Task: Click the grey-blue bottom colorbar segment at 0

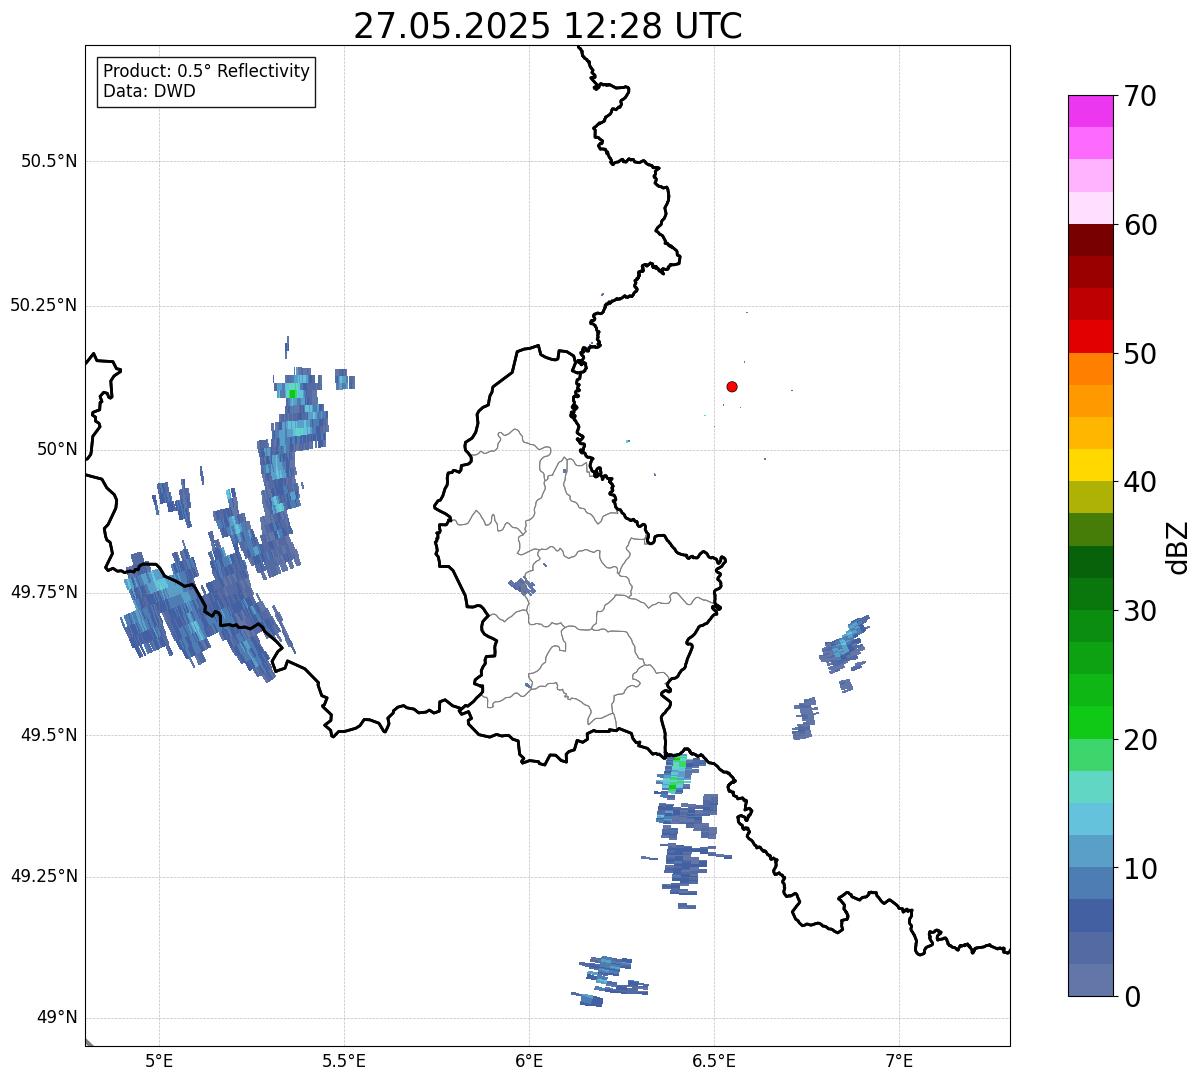Action: tap(1090, 980)
